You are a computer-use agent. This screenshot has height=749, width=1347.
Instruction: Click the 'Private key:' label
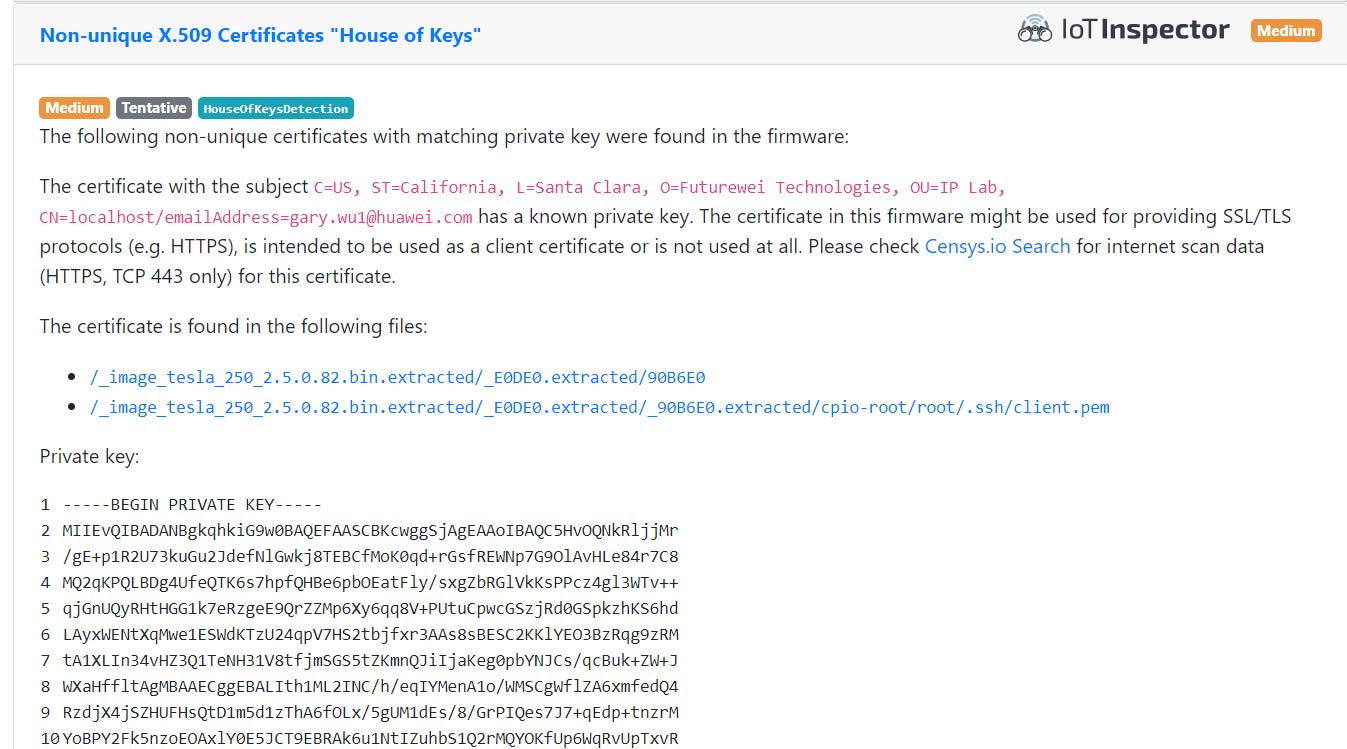[x=90, y=457]
